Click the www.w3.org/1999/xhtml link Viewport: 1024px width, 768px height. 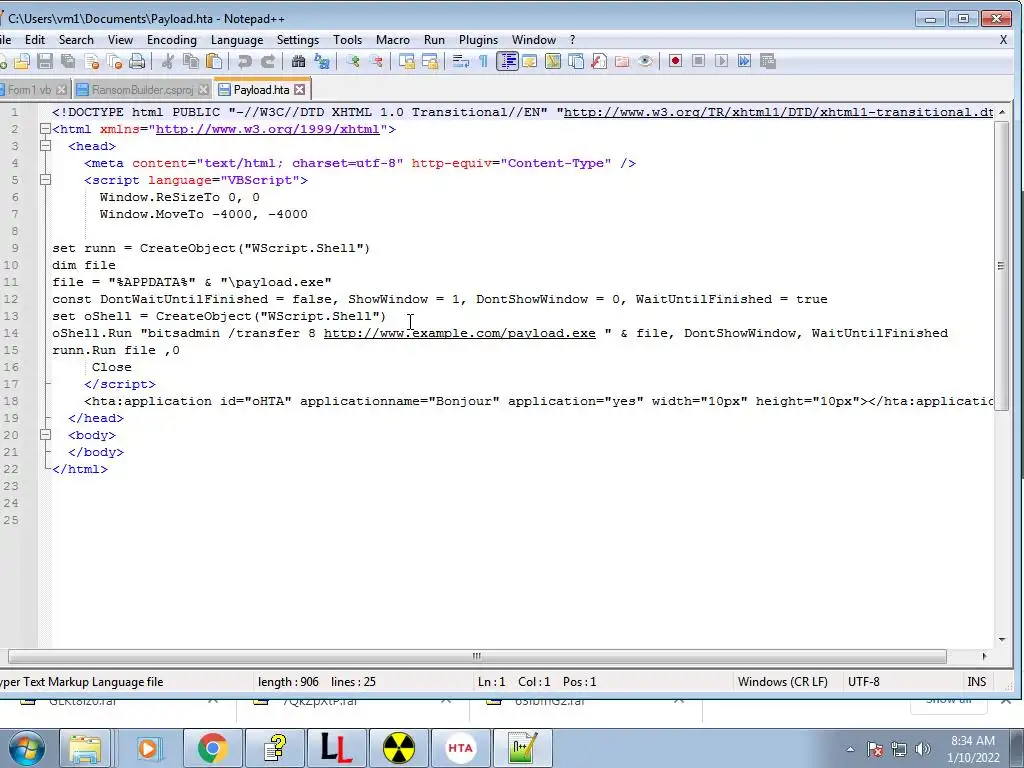pos(268,129)
